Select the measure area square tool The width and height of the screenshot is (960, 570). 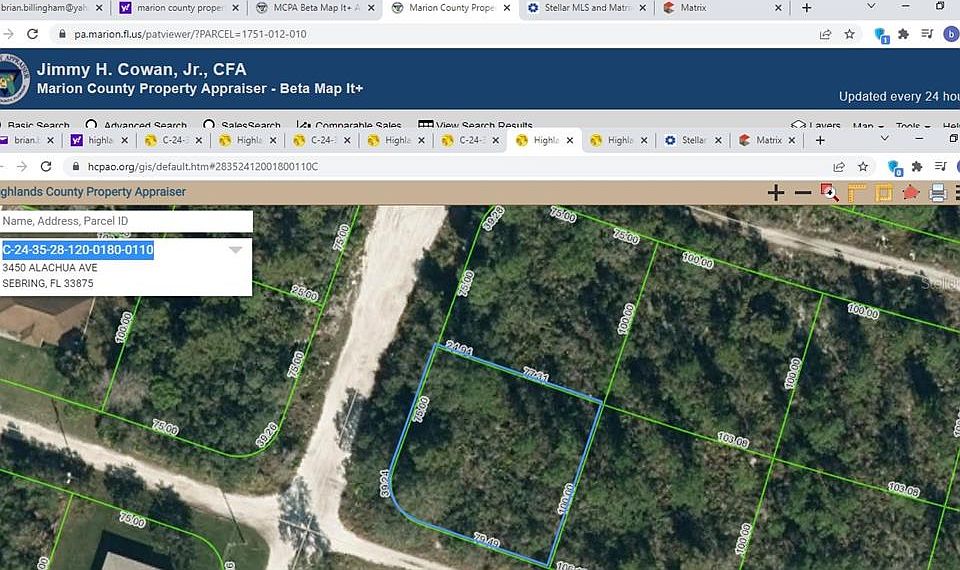(x=883, y=193)
